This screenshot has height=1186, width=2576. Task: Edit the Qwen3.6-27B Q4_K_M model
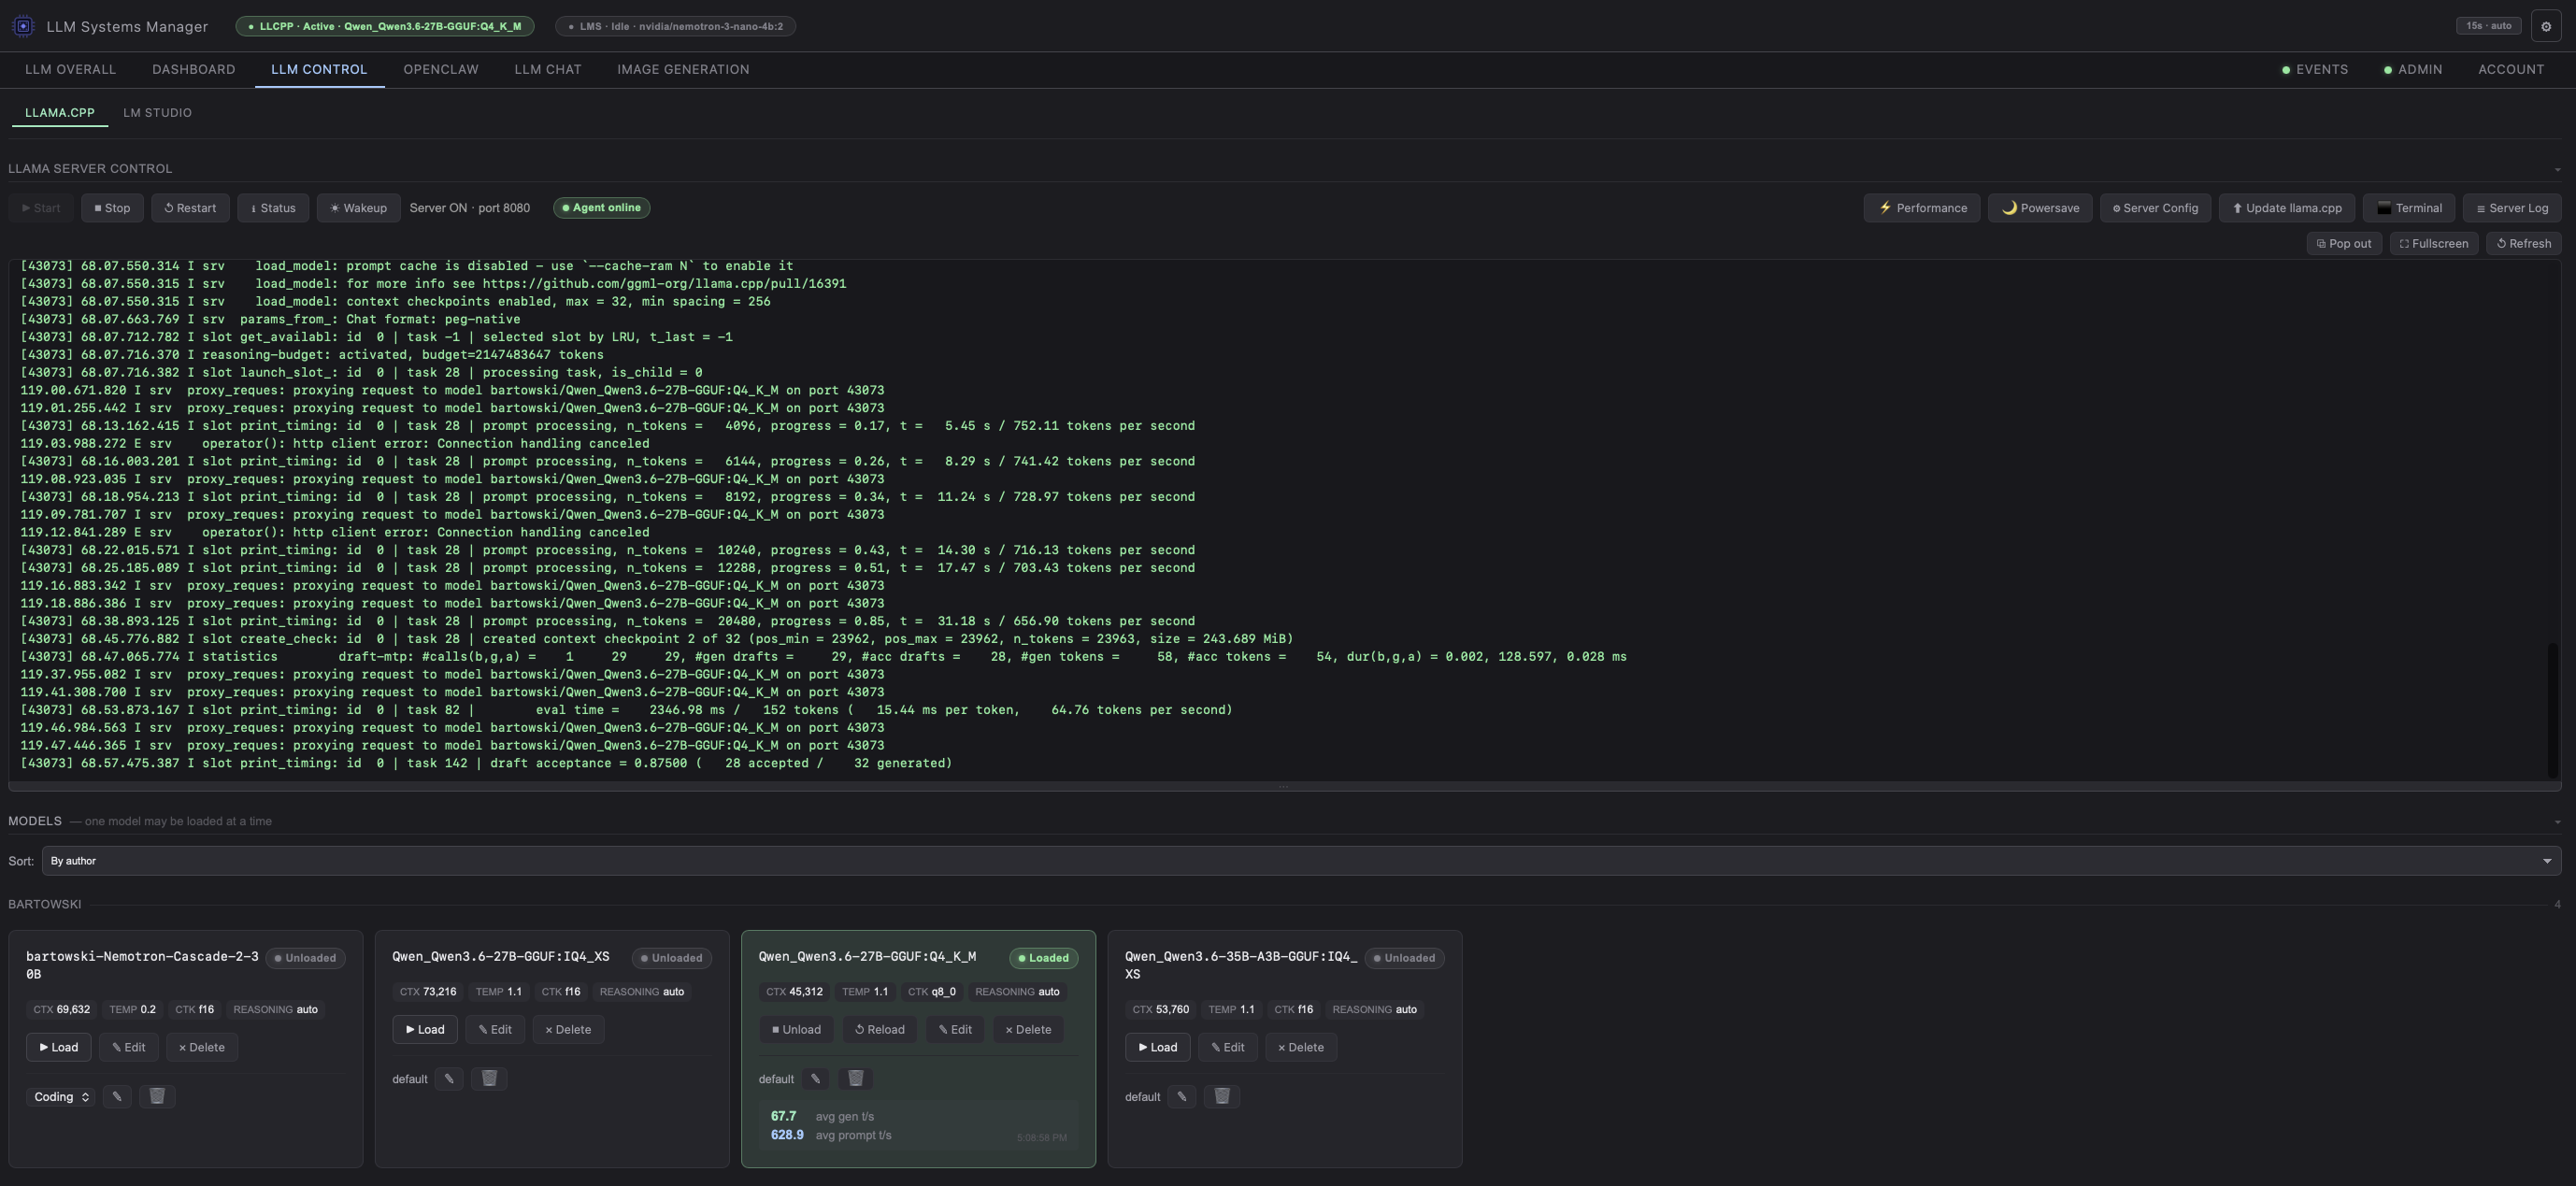click(x=955, y=1029)
